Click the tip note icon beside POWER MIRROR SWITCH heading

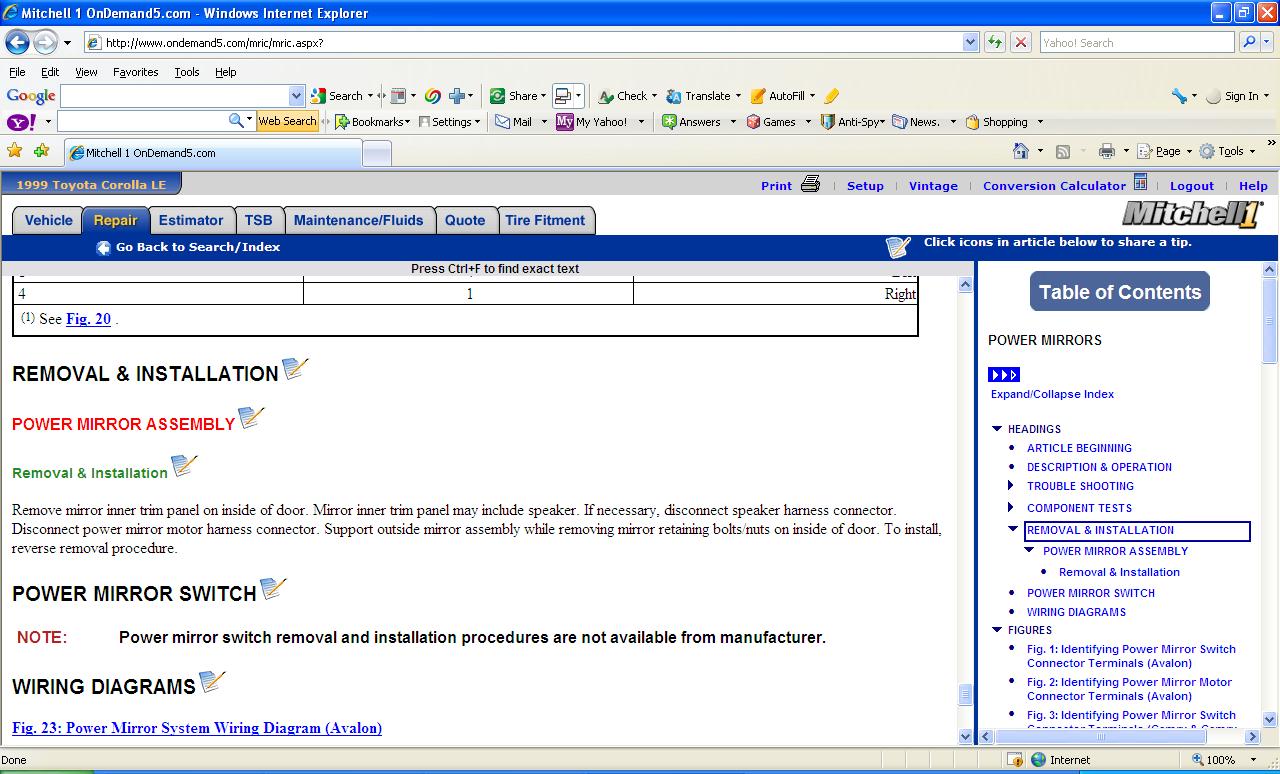(x=273, y=589)
